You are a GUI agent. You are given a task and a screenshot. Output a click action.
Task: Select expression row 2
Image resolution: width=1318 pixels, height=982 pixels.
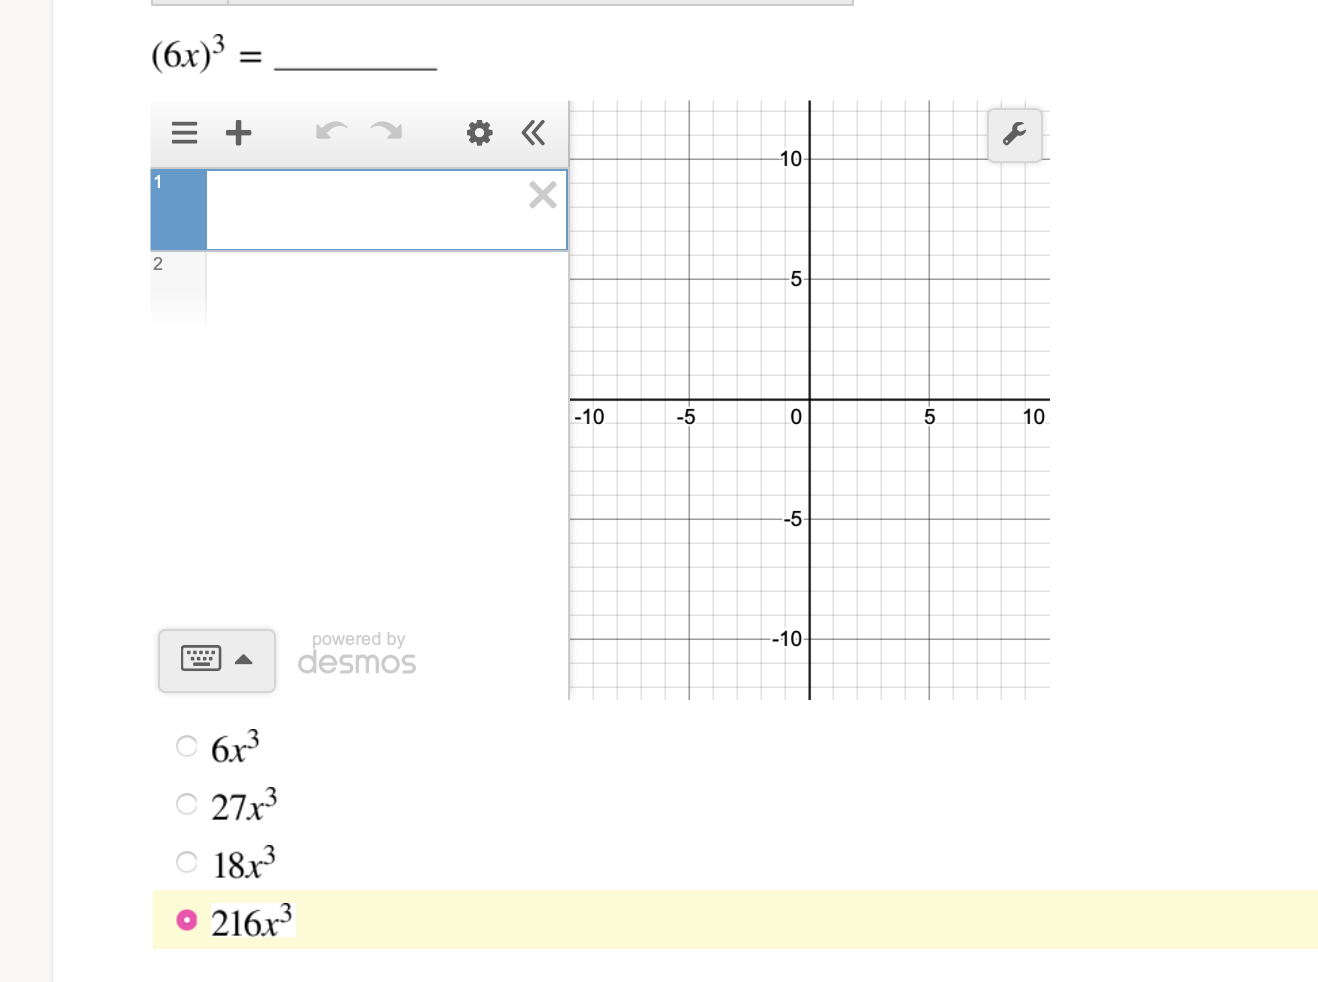click(359, 288)
